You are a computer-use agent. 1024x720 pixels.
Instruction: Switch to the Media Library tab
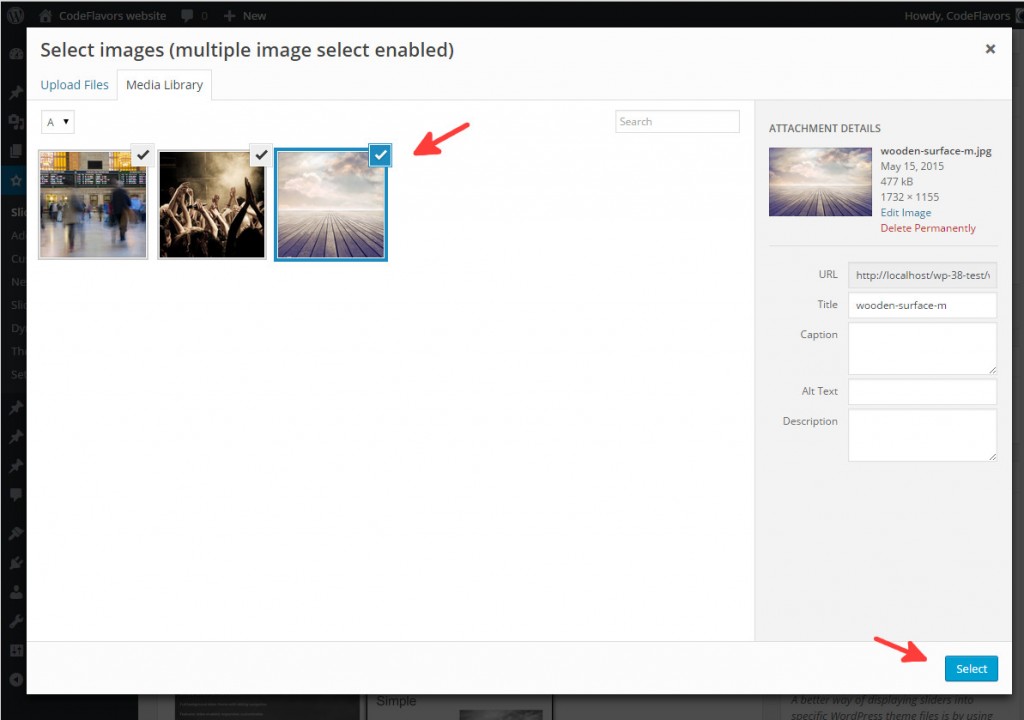click(164, 85)
